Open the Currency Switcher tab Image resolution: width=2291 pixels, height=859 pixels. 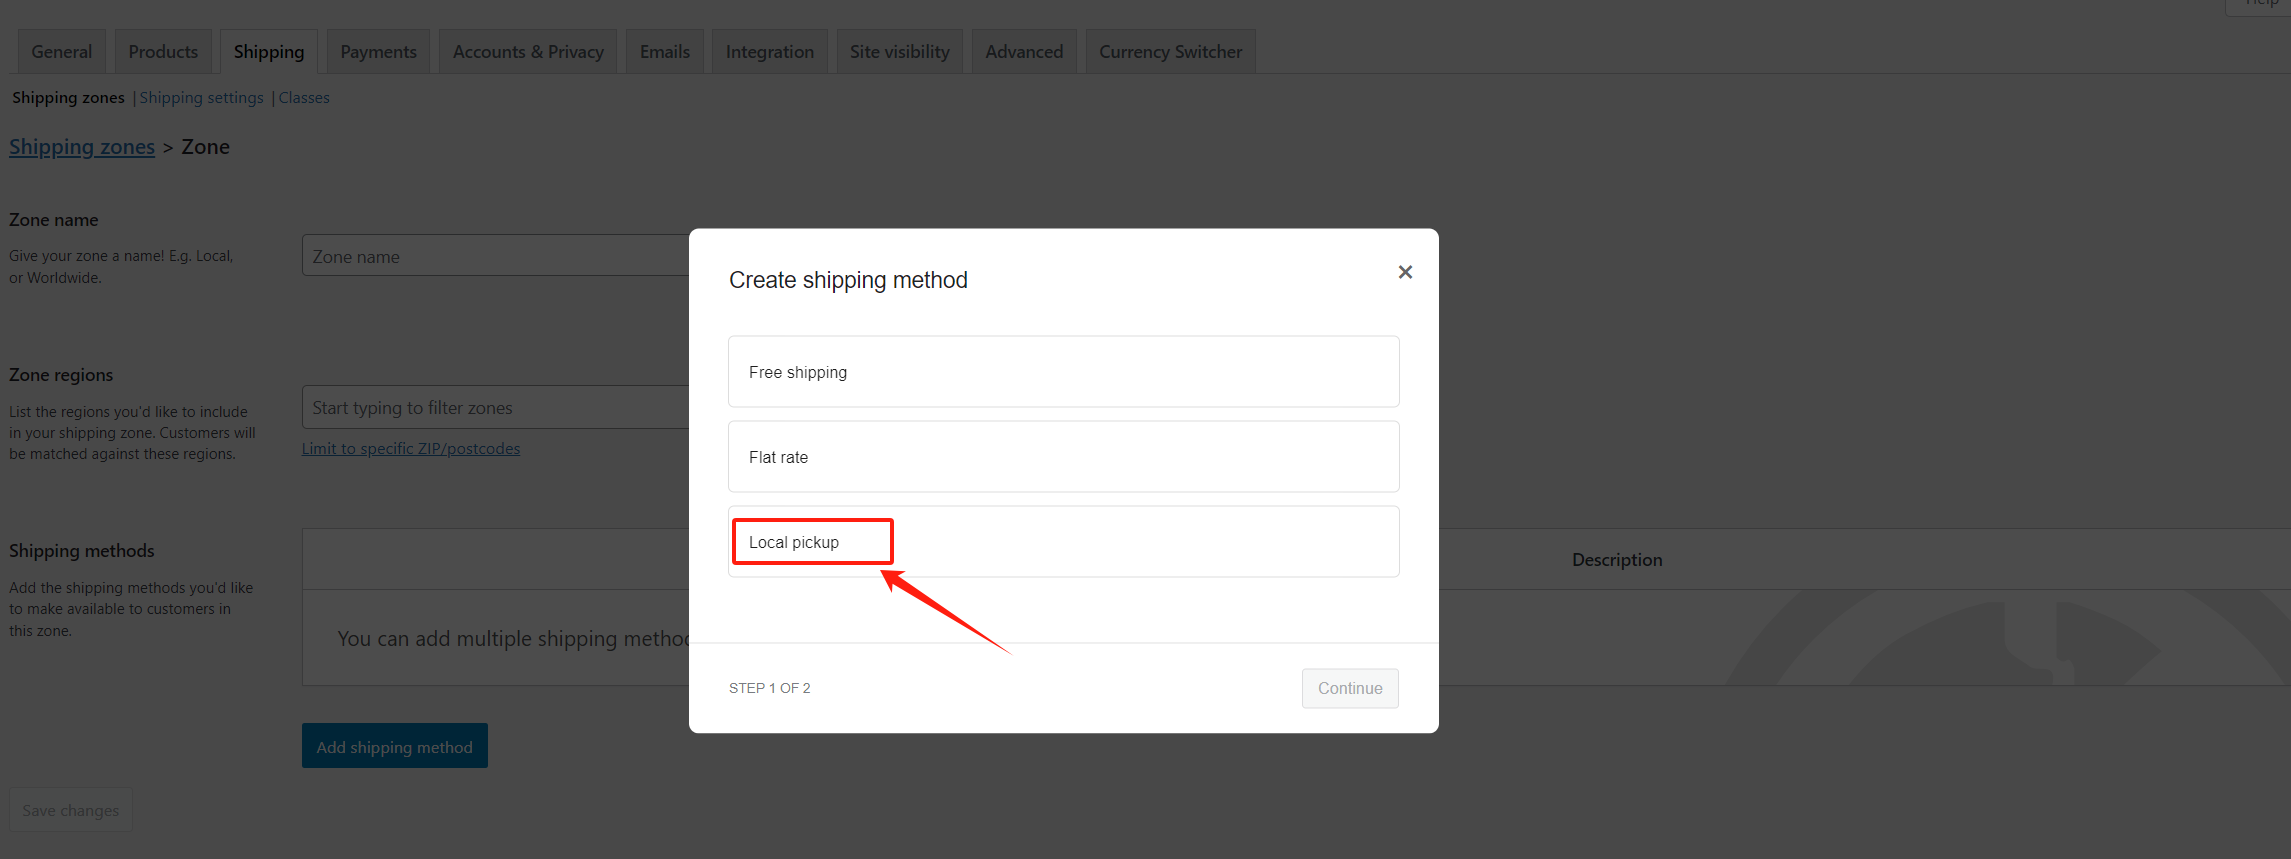coord(1170,52)
